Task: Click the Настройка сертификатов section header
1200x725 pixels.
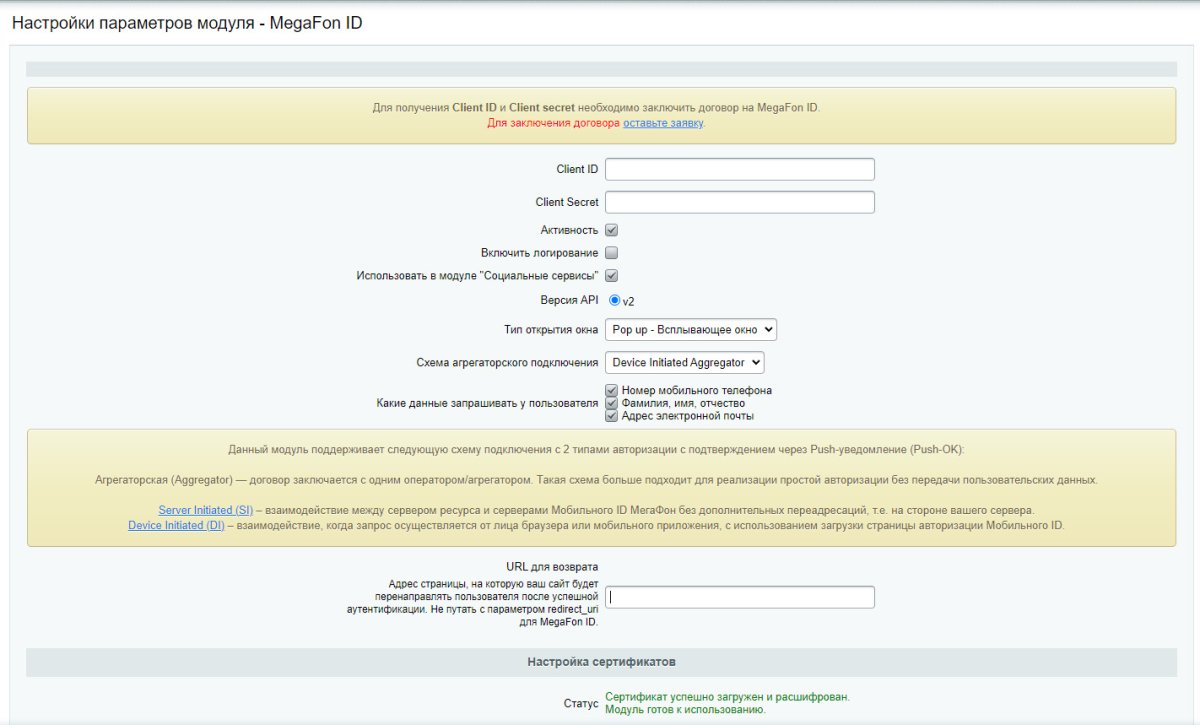Action: pyautogui.click(x=599, y=661)
